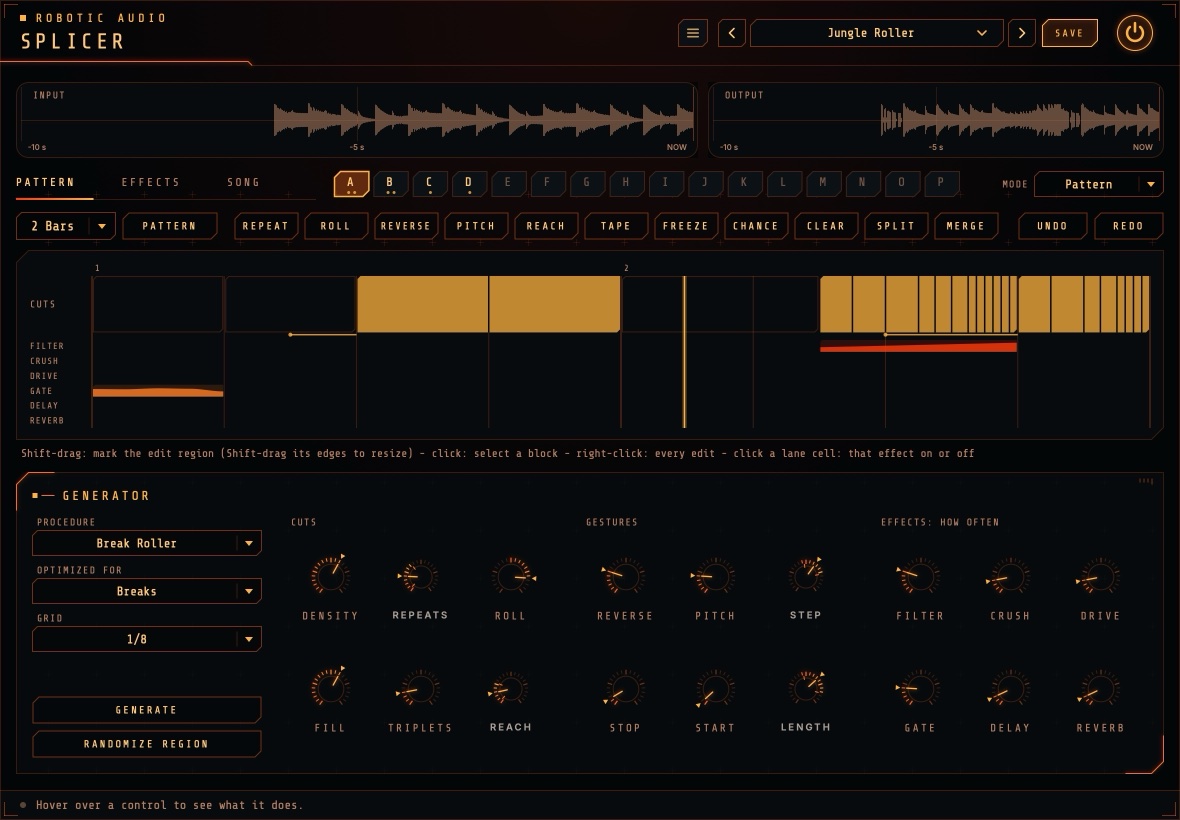Click the REDO button
The image size is (1180, 820).
(1128, 226)
